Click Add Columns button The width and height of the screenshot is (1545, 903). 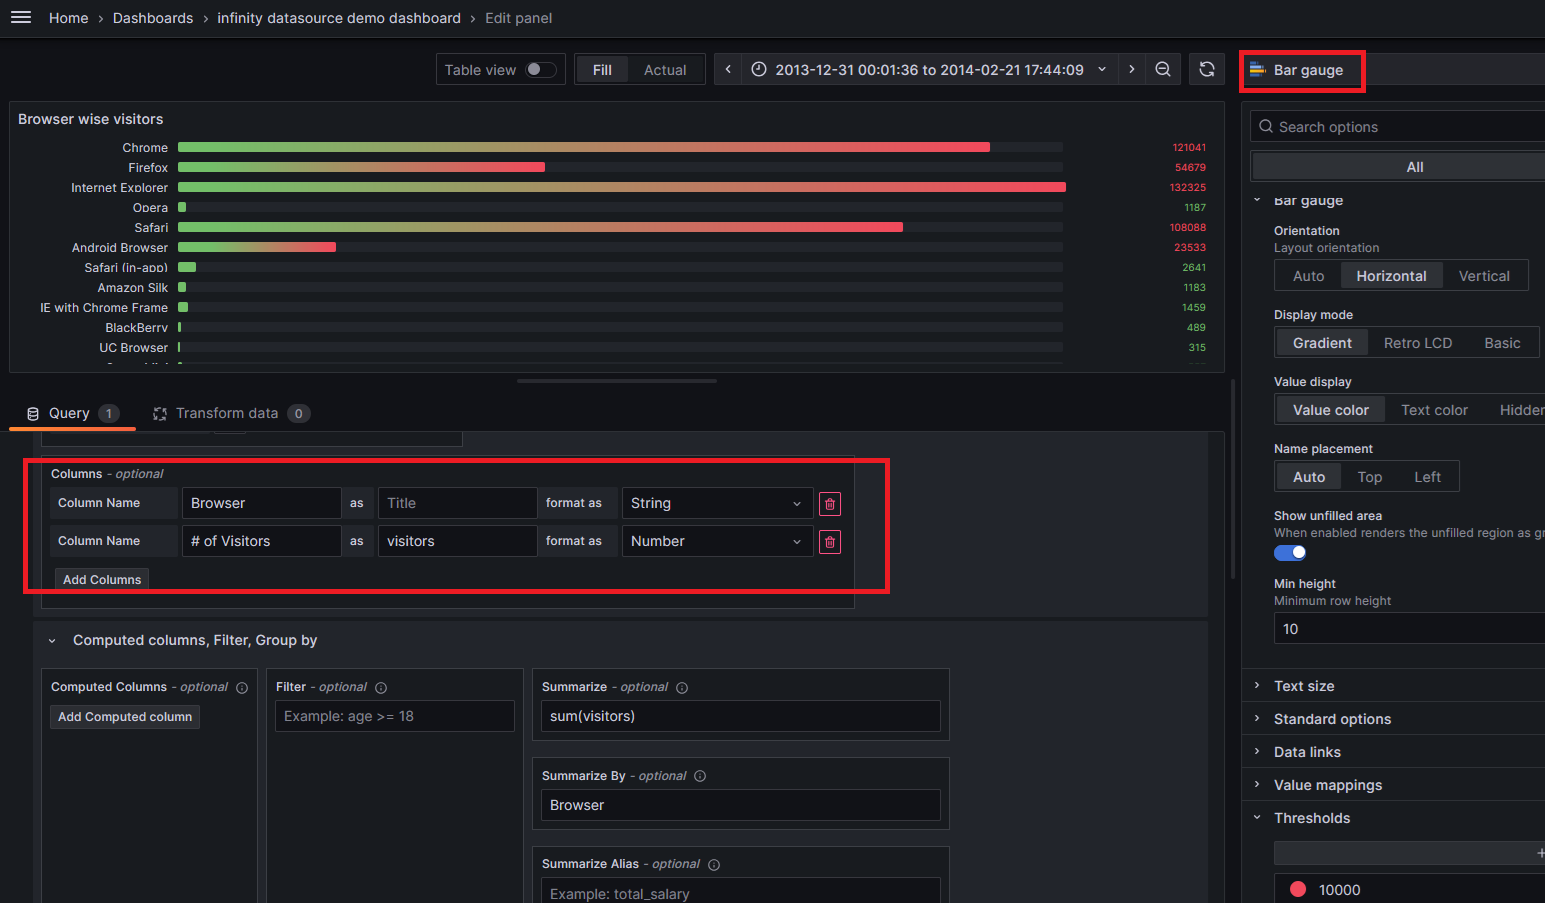tap(102, 580)
